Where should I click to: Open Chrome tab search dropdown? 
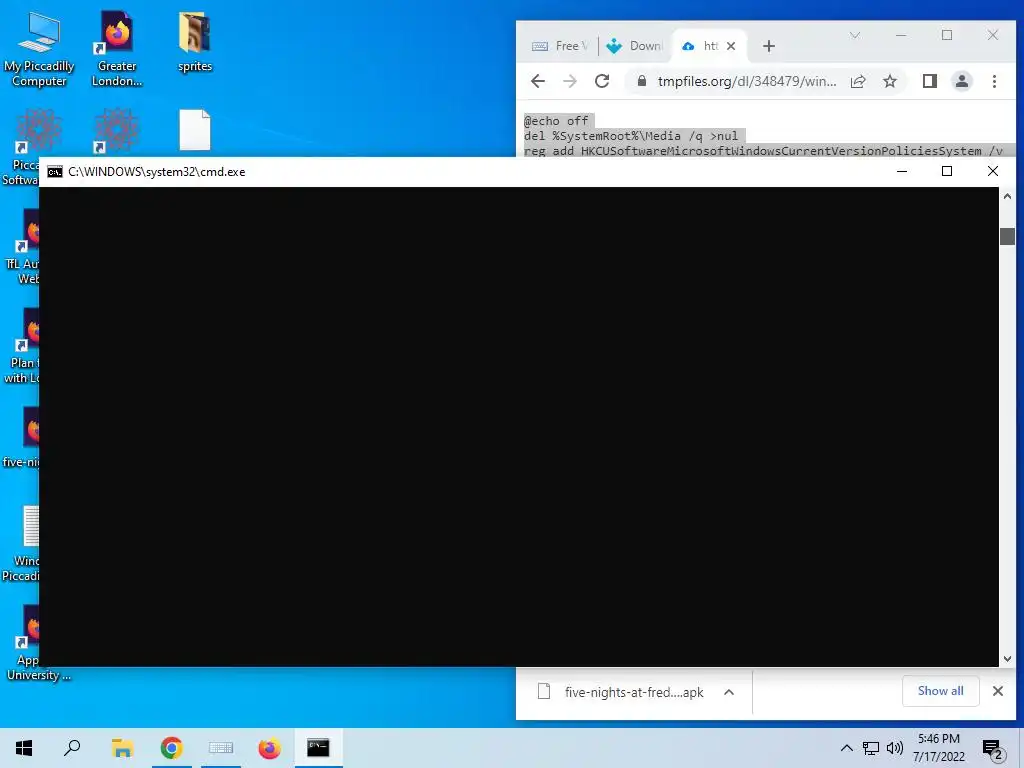coord(855,35)
